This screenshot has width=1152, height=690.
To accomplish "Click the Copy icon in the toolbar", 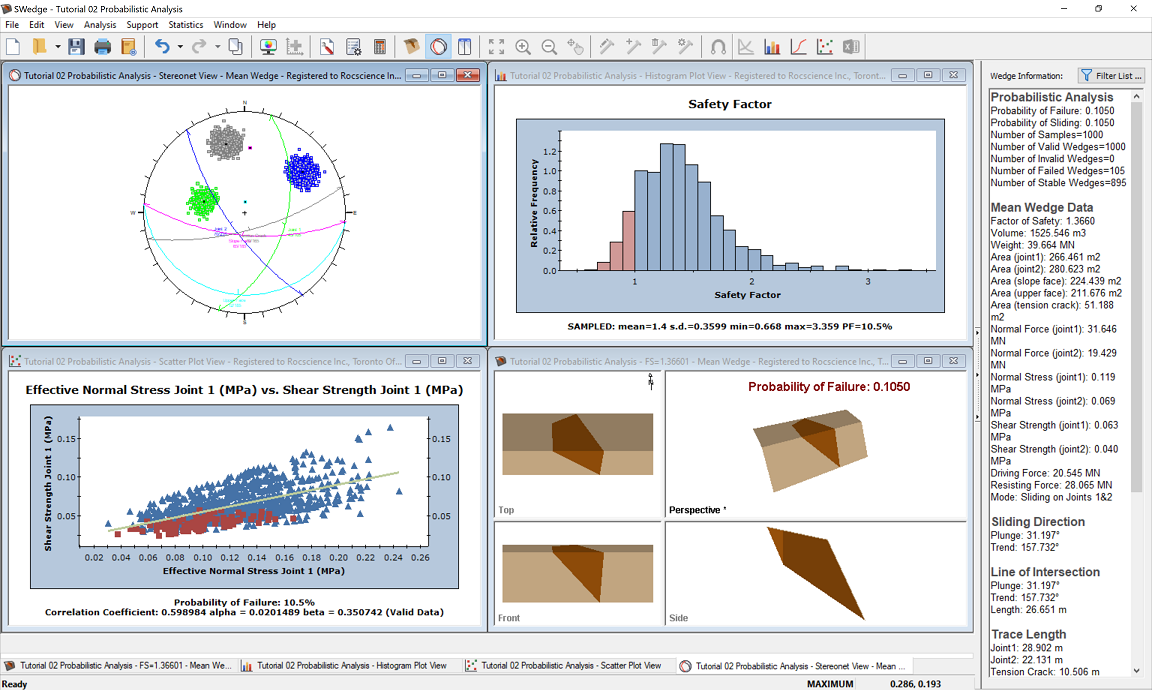I will point(237,46).
